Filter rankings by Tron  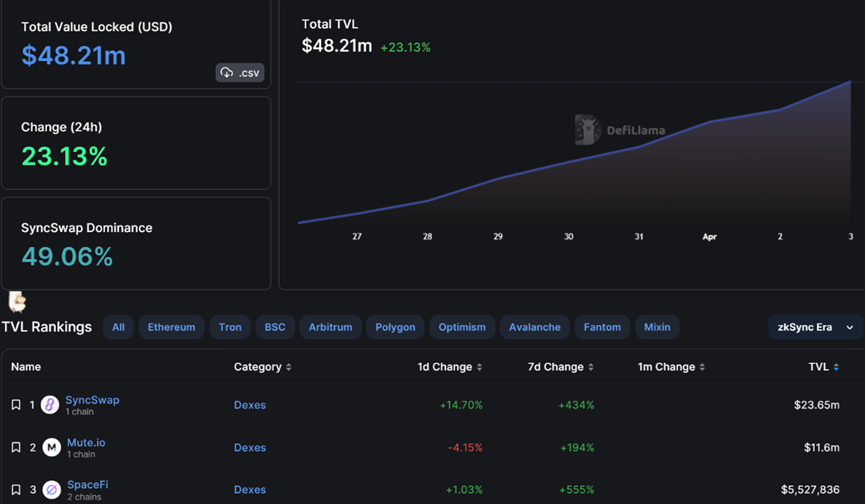click(x=230, y=327)
